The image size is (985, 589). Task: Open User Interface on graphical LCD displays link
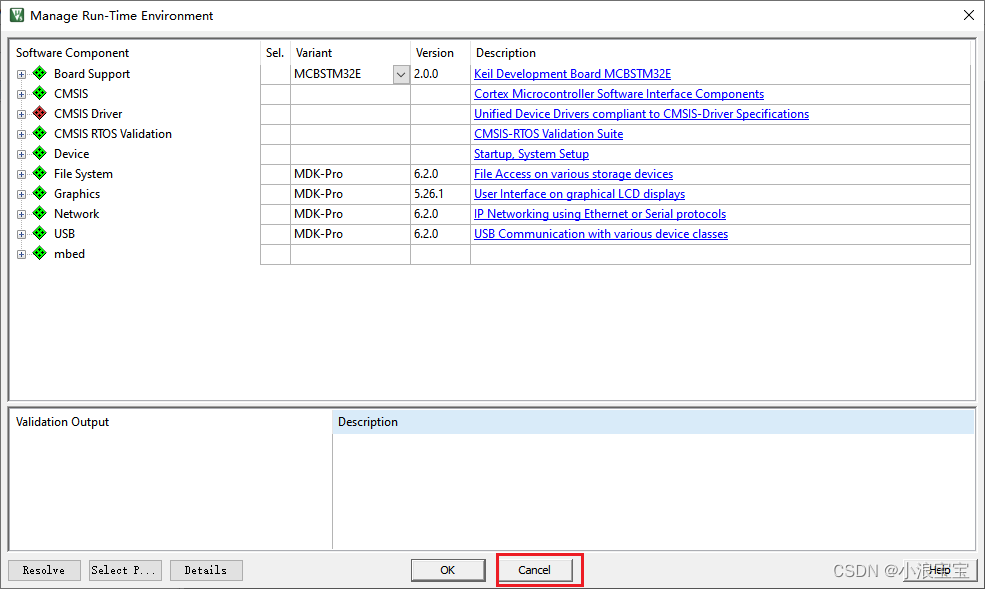(x=579, y=194)
